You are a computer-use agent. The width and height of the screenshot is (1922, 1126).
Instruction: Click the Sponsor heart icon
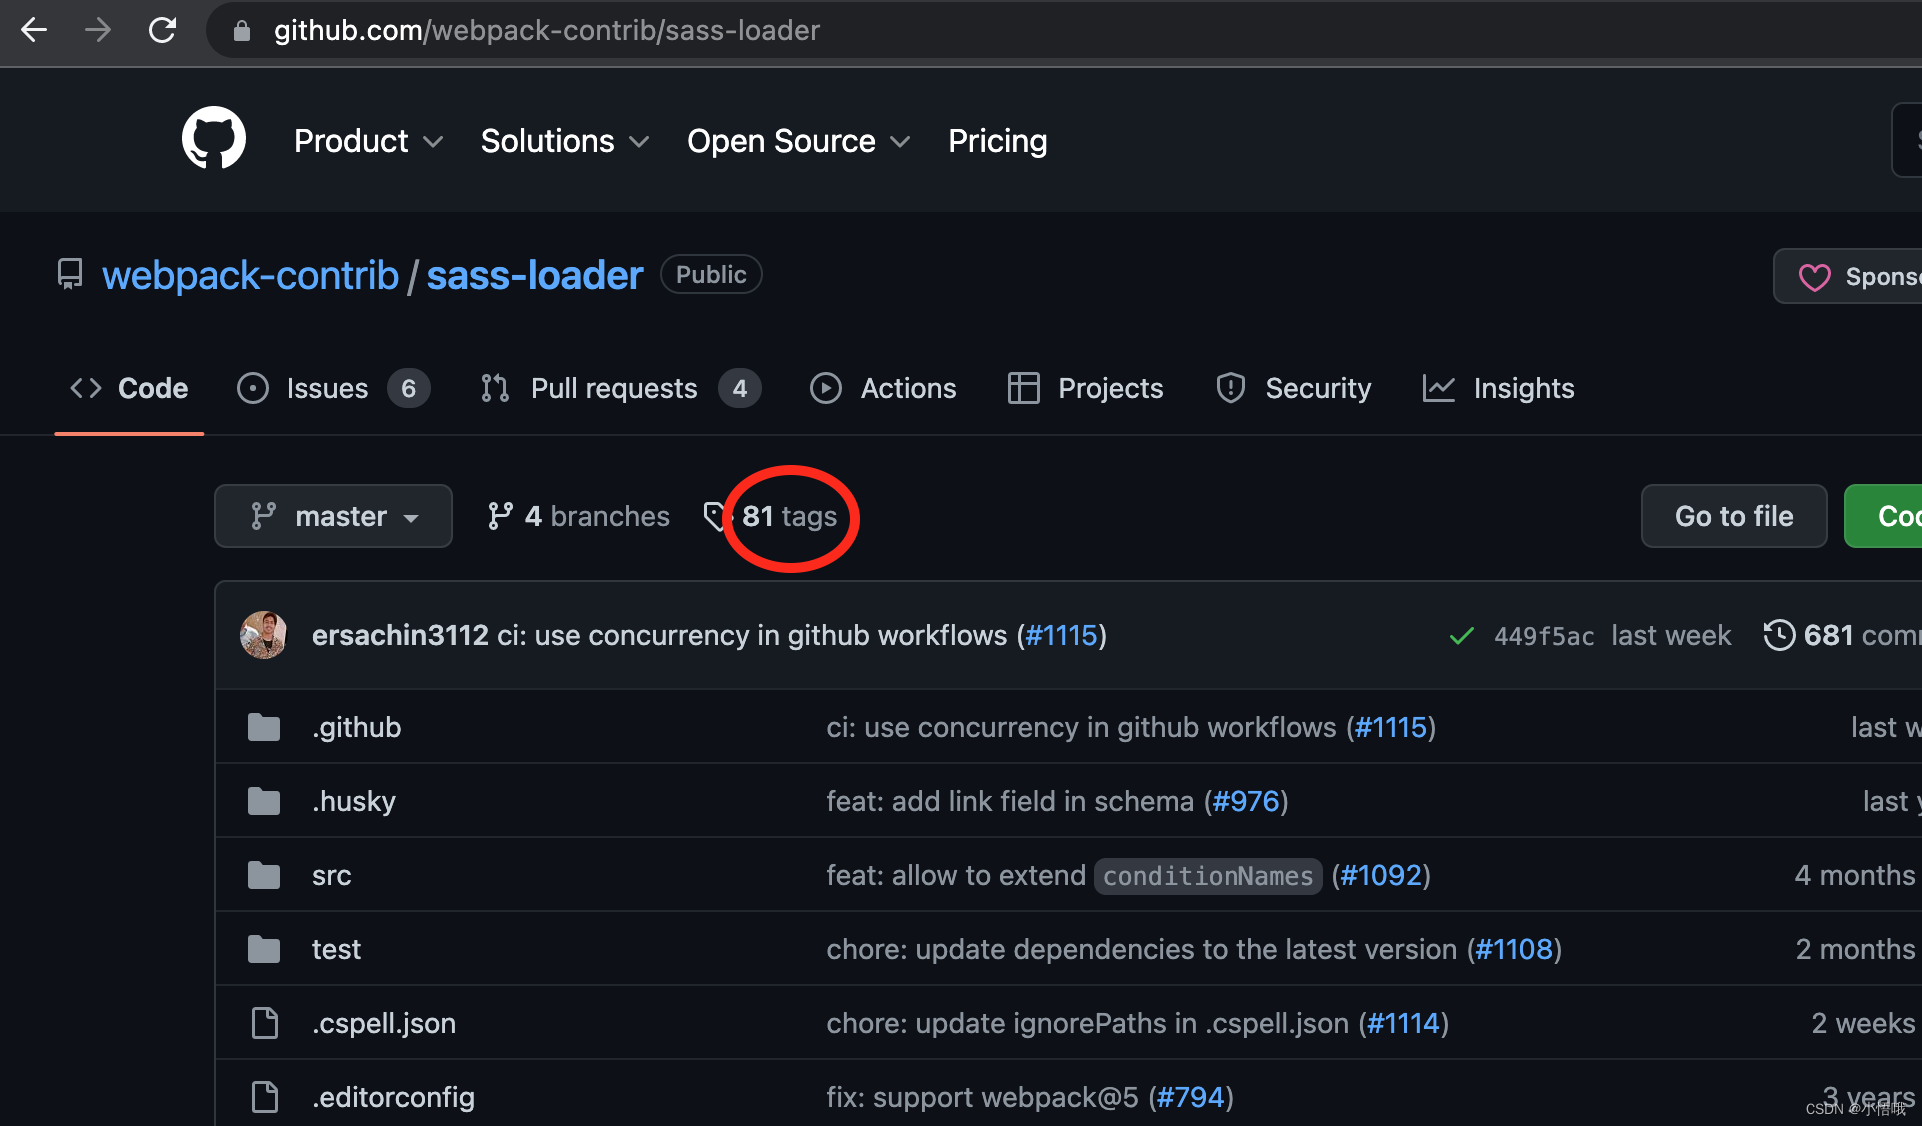click(1814, 277)
